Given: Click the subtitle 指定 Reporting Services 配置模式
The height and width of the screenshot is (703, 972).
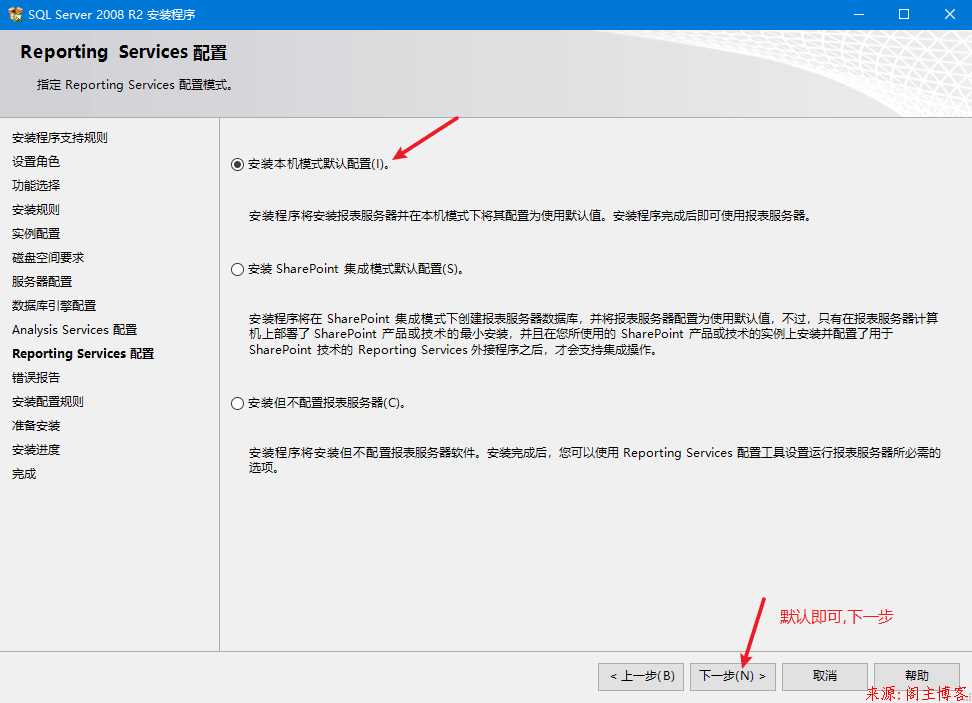Looking at the screenshot, I should (135, 85).
